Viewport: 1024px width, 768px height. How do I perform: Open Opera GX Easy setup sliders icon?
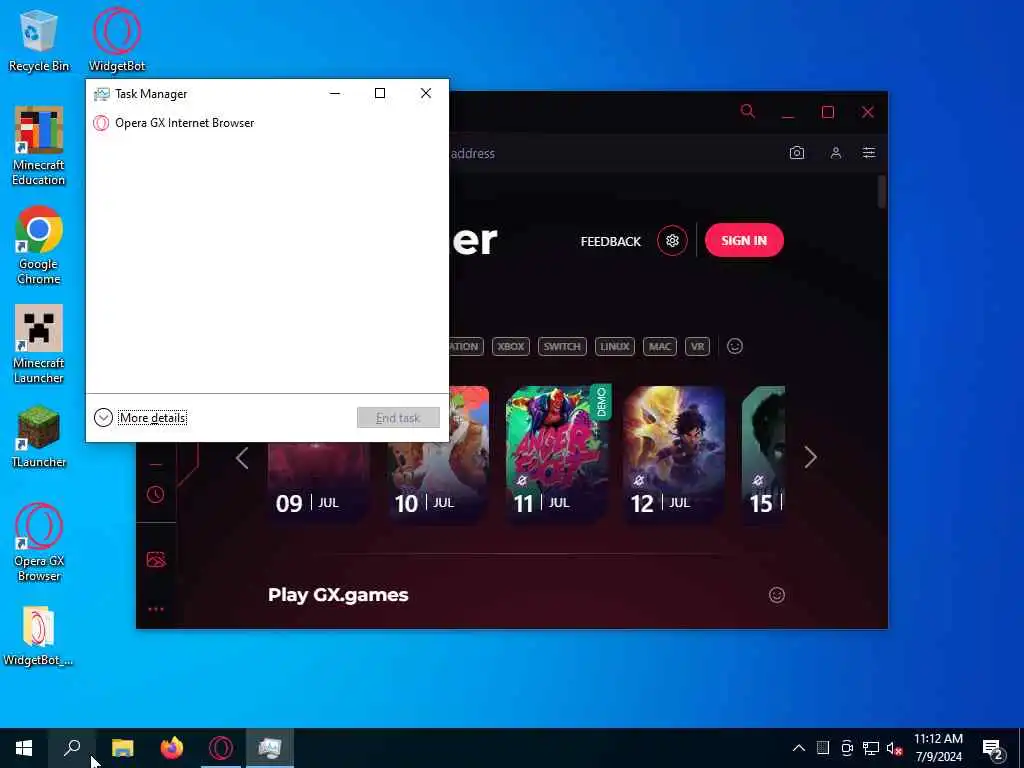(x=869, y=153)
